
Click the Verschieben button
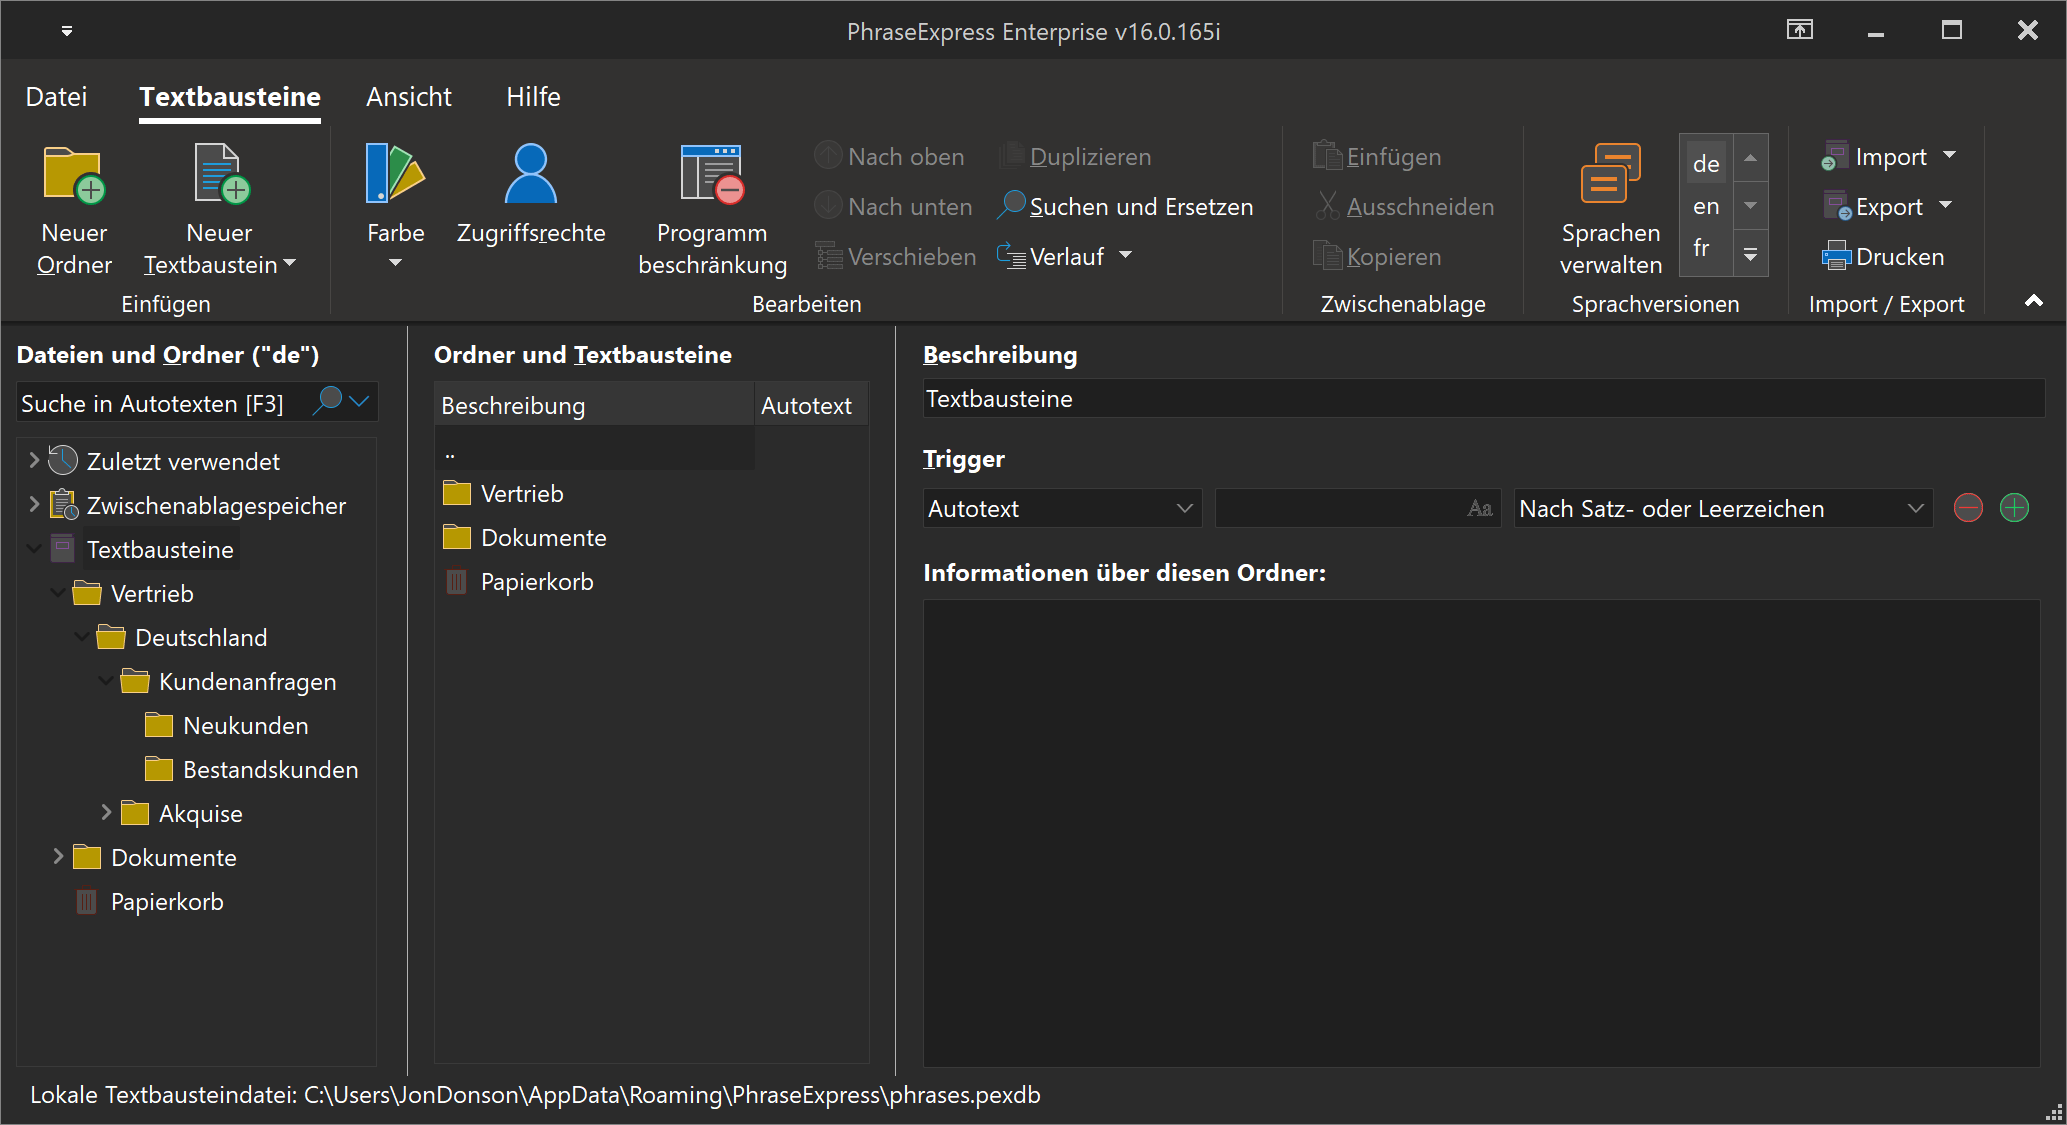click(895, 256)
